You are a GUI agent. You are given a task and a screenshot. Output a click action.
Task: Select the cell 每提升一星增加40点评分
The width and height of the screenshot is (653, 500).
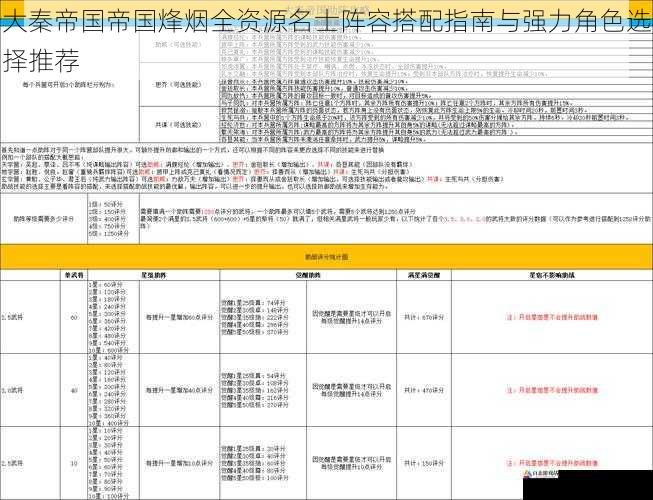tap(179, 391)
